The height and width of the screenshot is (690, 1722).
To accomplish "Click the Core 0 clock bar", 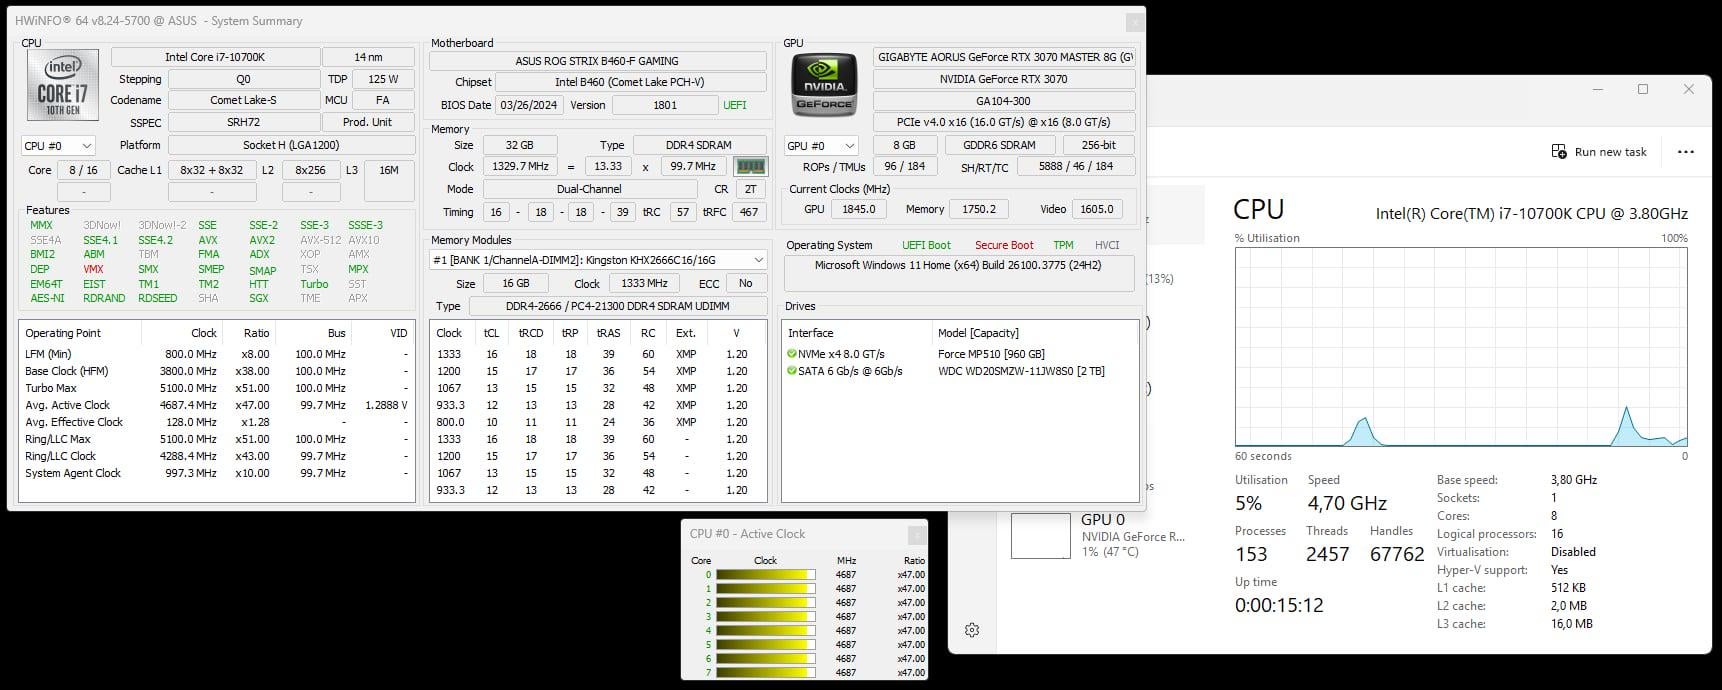I will point(766,575).
